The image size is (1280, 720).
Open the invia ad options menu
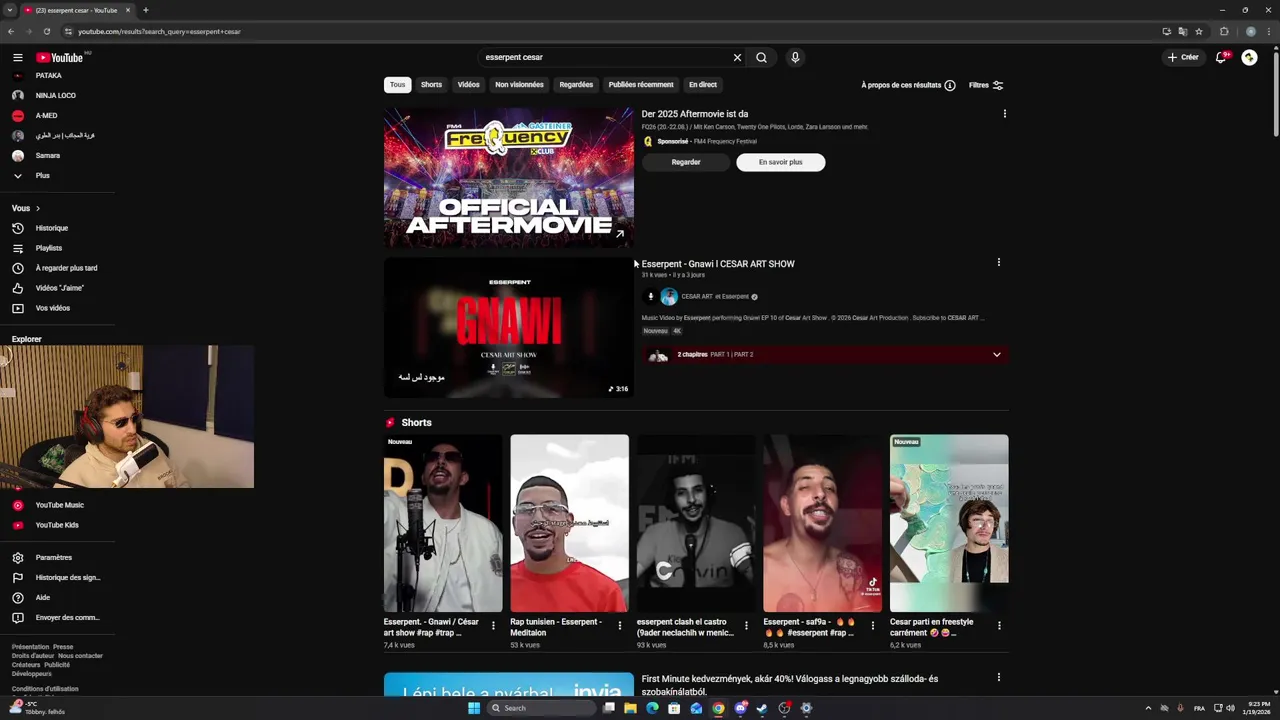point(998,678)
